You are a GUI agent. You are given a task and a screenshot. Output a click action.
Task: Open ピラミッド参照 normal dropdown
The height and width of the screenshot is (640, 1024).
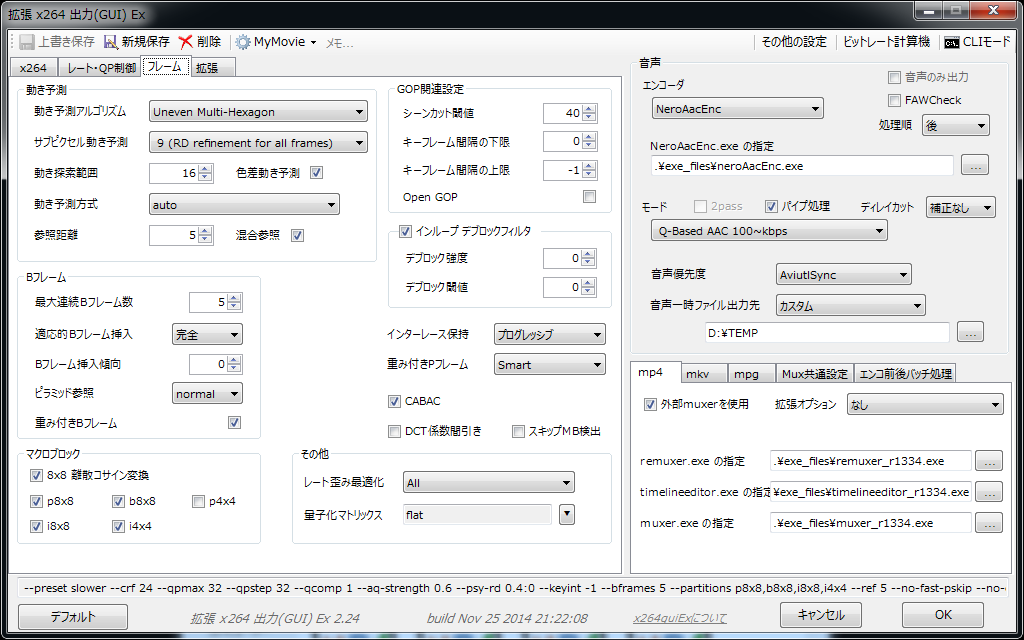[x=207, y=393]
